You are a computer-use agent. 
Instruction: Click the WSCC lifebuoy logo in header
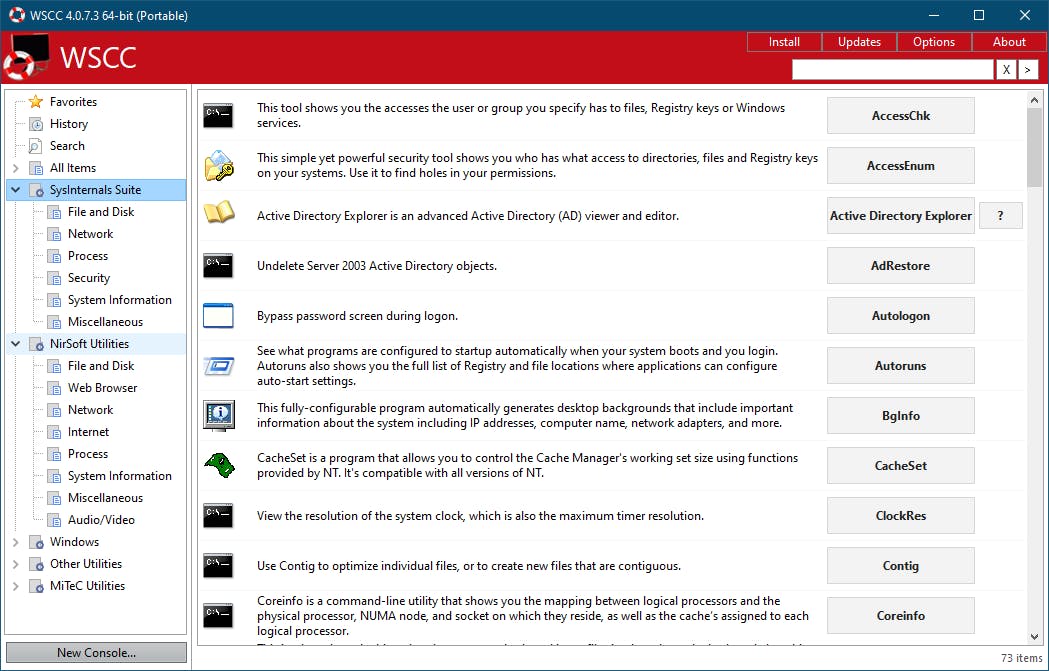[25, 58]
